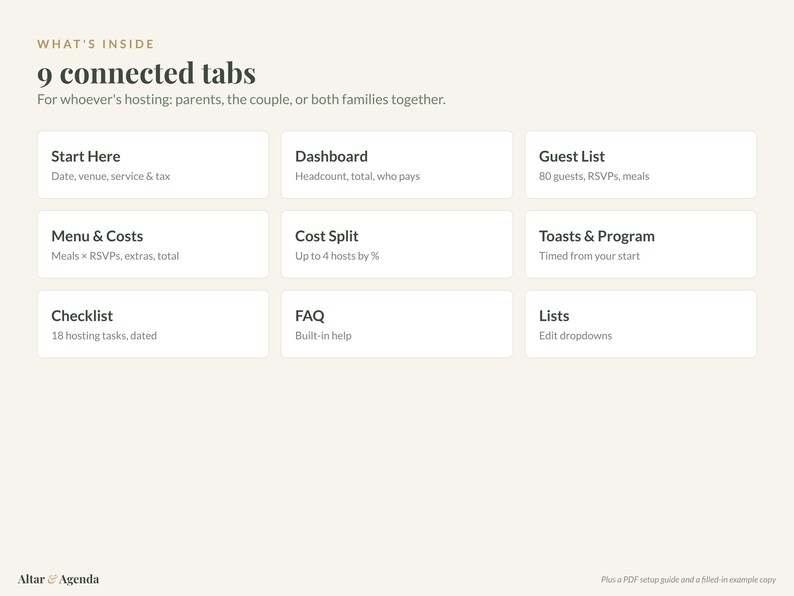
Task: Open the Lists card
Action: coord(641,324)
